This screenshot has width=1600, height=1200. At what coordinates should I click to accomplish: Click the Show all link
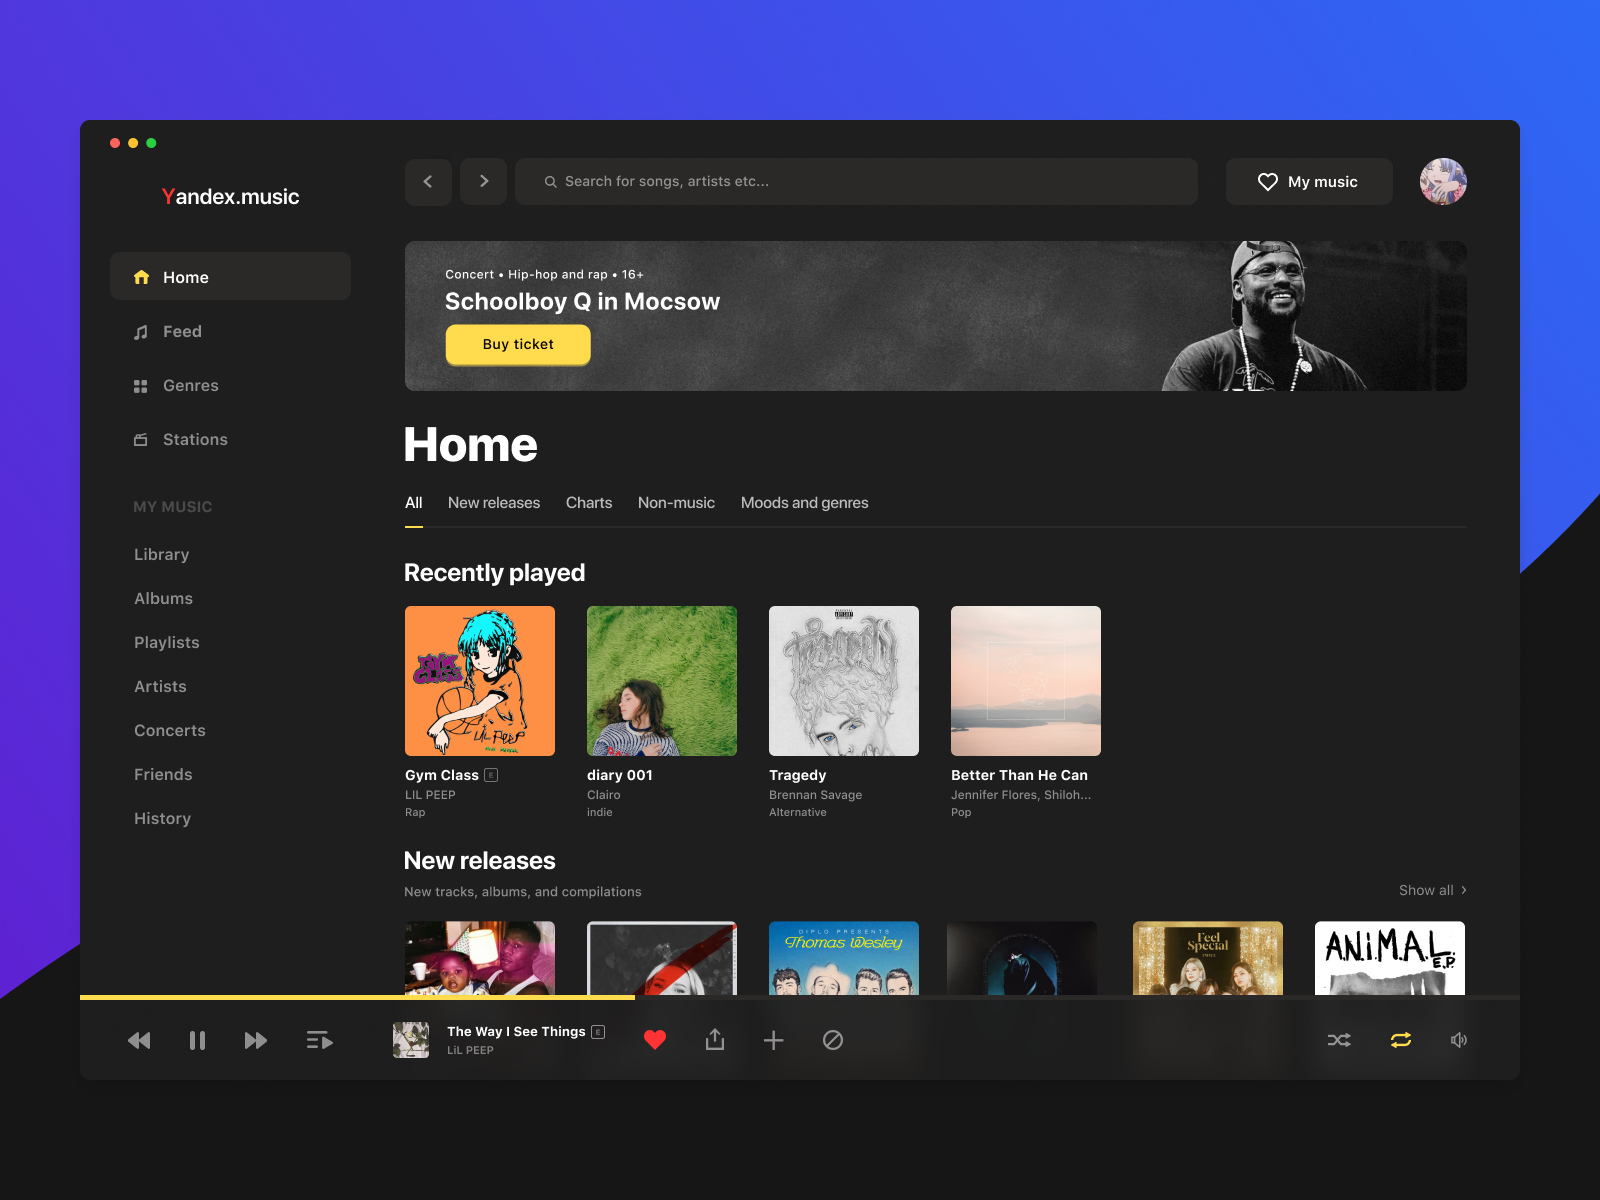point(1426,890)
